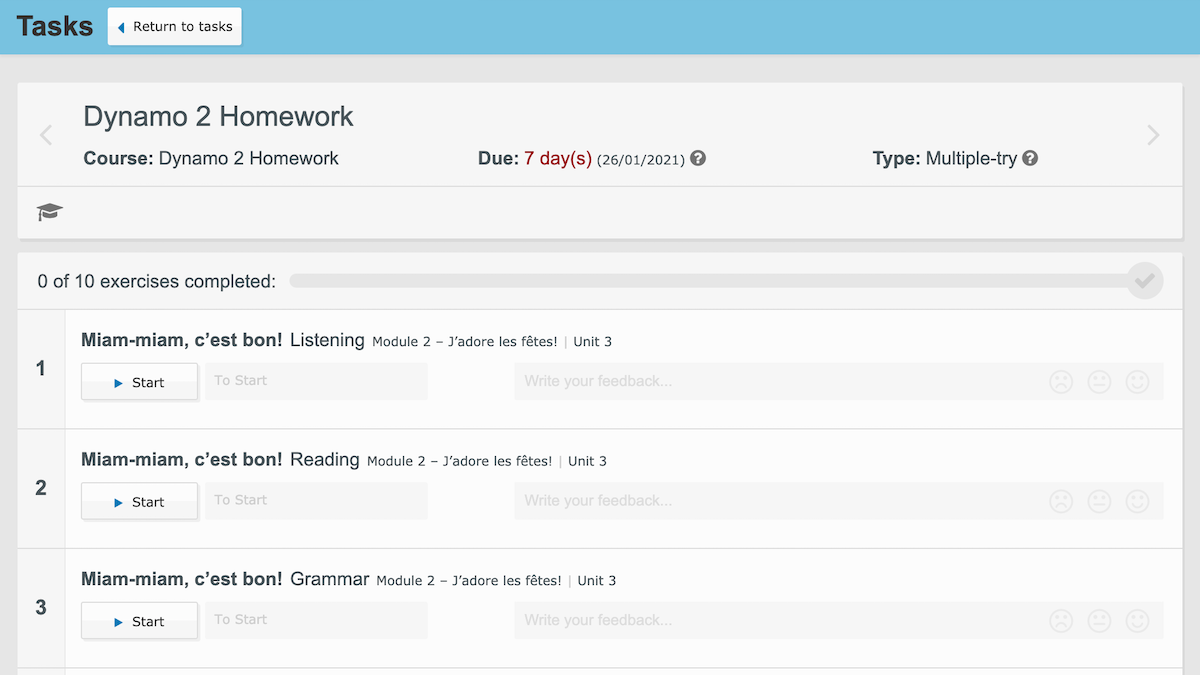Select neutral face rating for Reading exercise
The width and height of the screenshot is (1200, 675).
(1099, 501)
